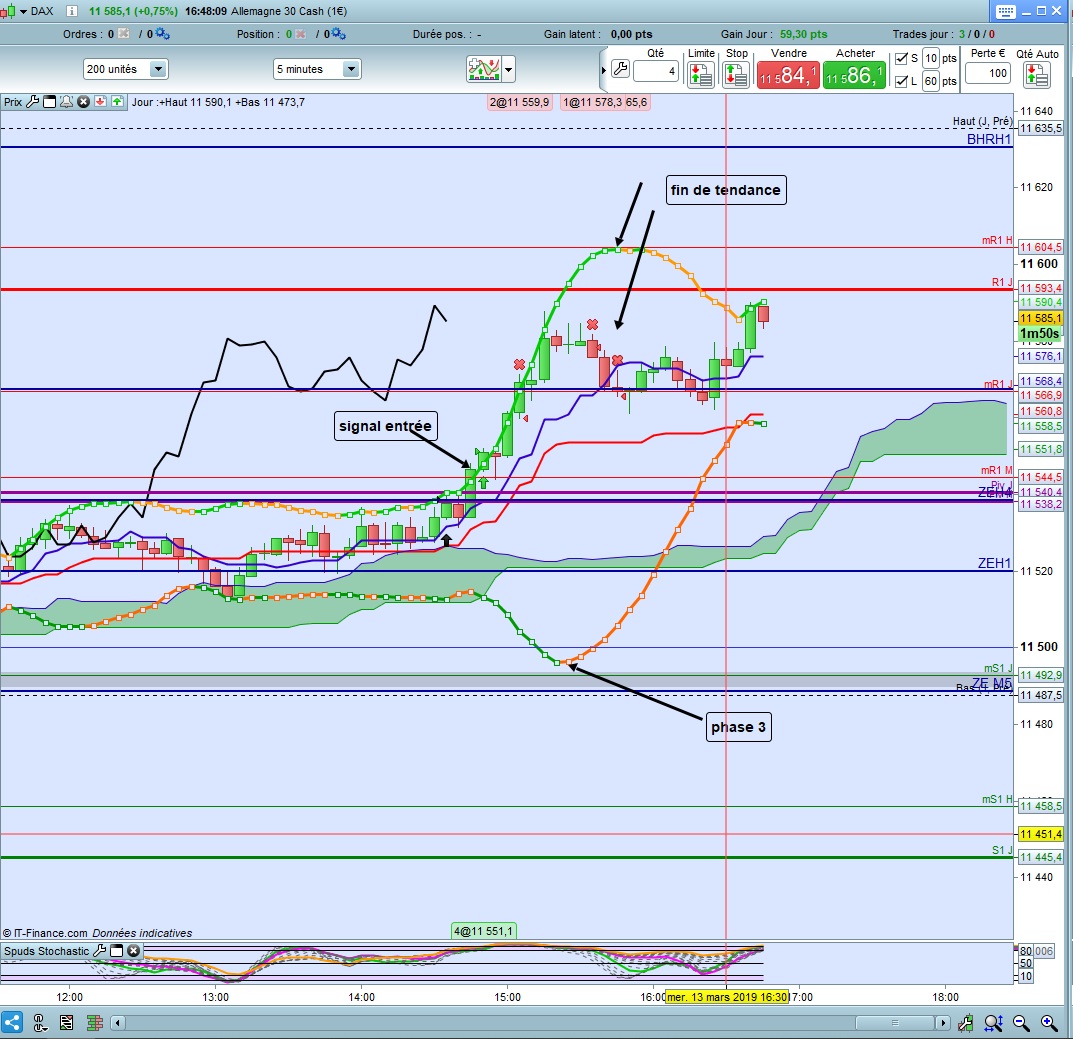This screenshot has height=1039, width=1073.
Task: Click the candlestick chart style icon next to DAX
Action: 8,11
